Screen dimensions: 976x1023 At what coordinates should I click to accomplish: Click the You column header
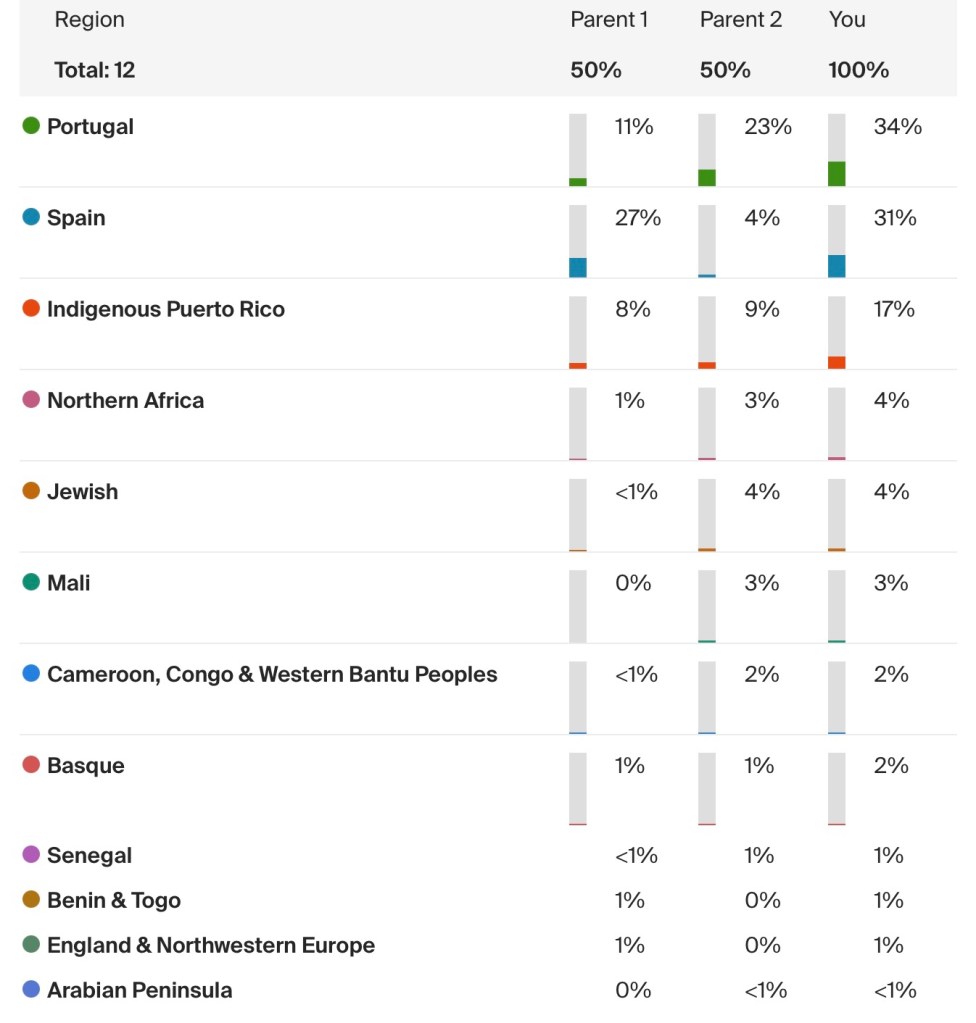[847, 20]
